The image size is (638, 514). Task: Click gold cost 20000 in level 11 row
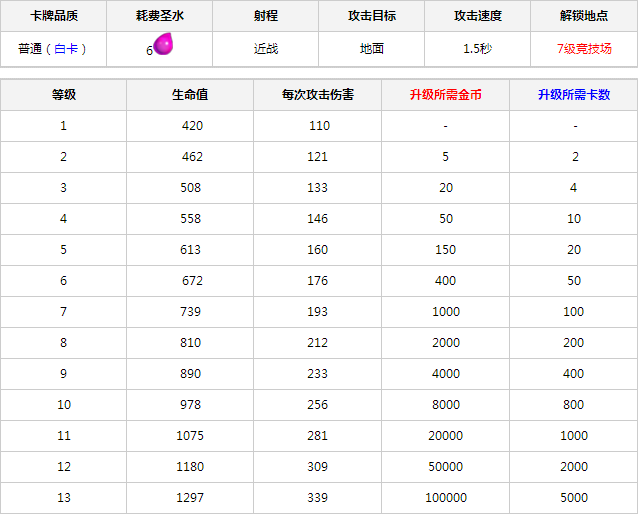pyautogui.click(x=446, y=436)
